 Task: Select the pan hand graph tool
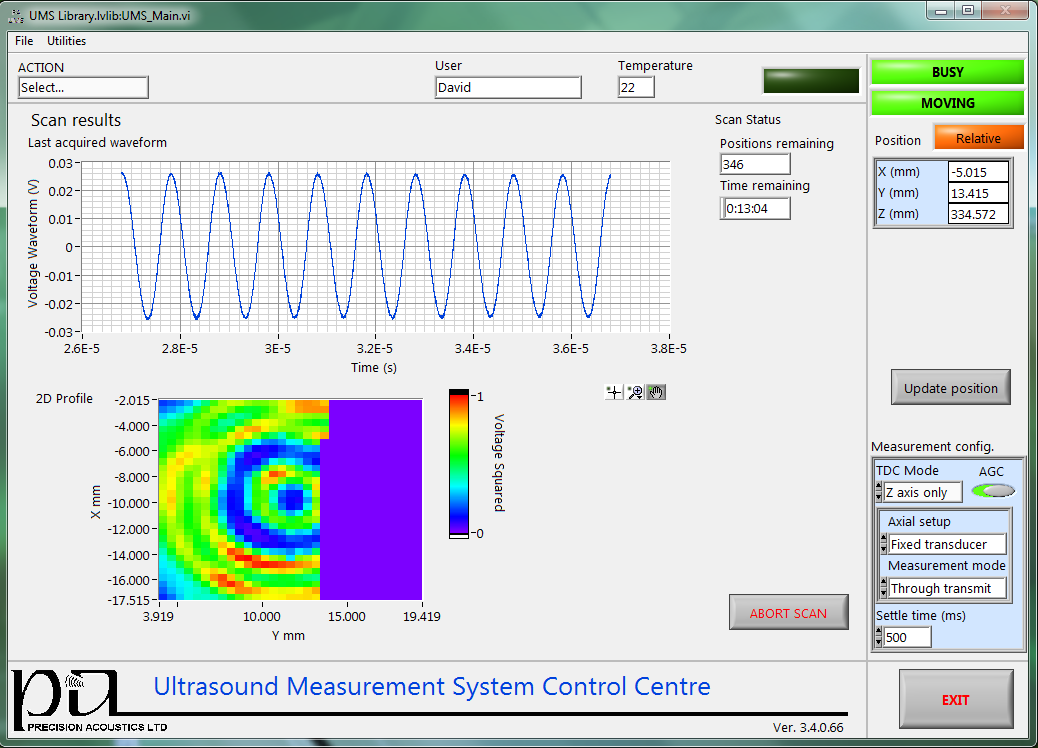tap(656, 393)
